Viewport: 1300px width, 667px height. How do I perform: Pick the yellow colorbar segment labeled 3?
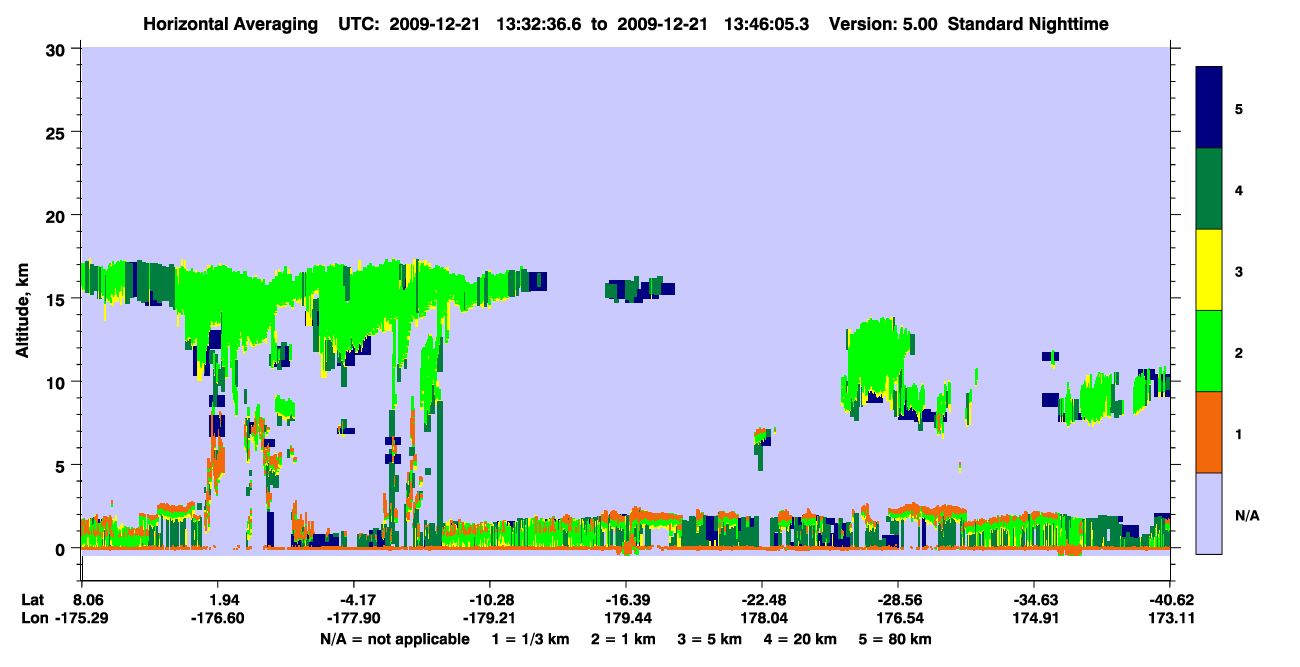(x=1209, y=270)
